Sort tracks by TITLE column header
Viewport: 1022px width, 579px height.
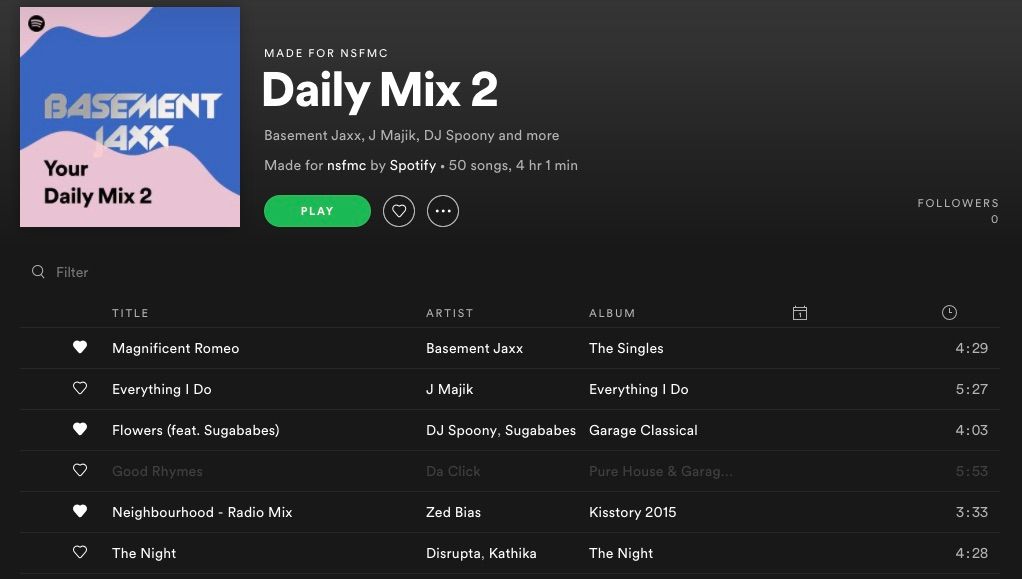[x=130, y=313]
